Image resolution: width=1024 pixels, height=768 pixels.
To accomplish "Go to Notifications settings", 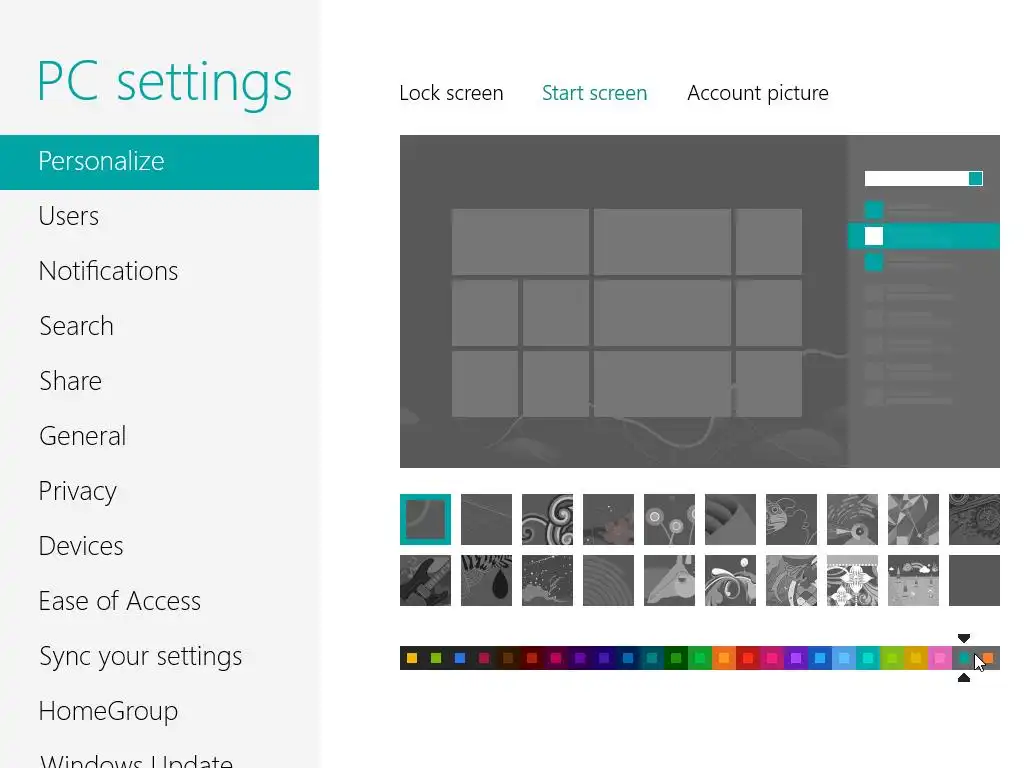I will [x=108, y=271].
